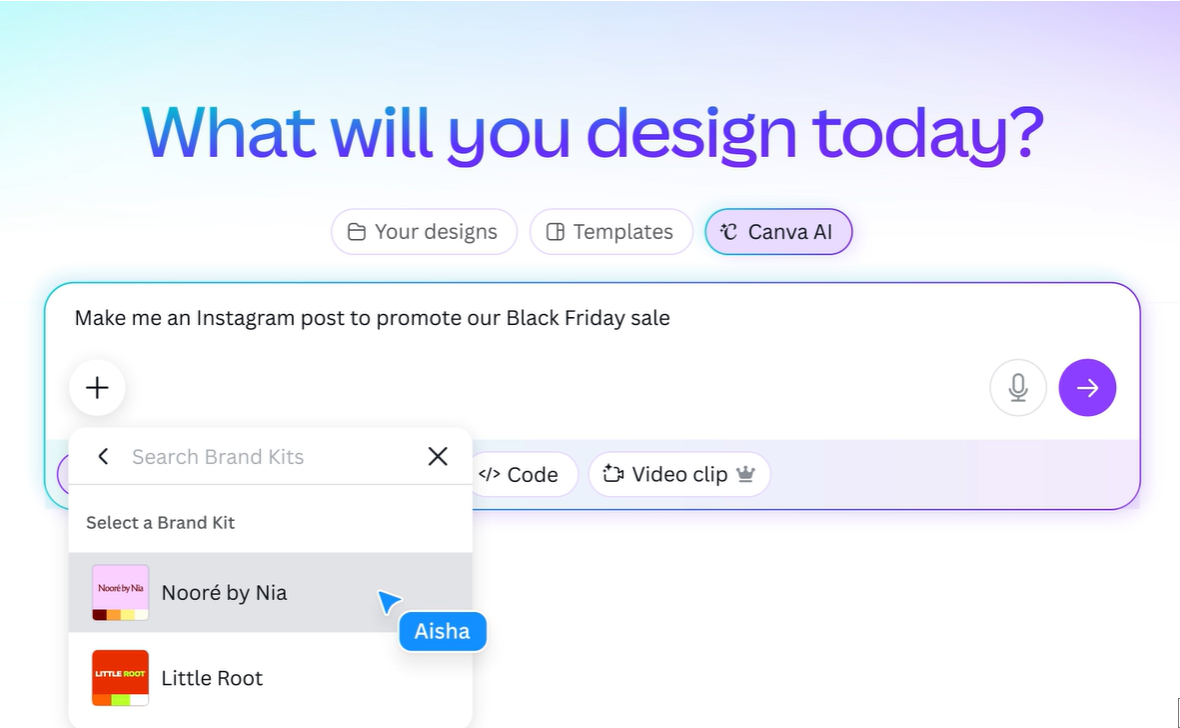Click the plus icon to add attachments
The width and height of the screenshot is (1180, 728).
[x=96, y=387]
